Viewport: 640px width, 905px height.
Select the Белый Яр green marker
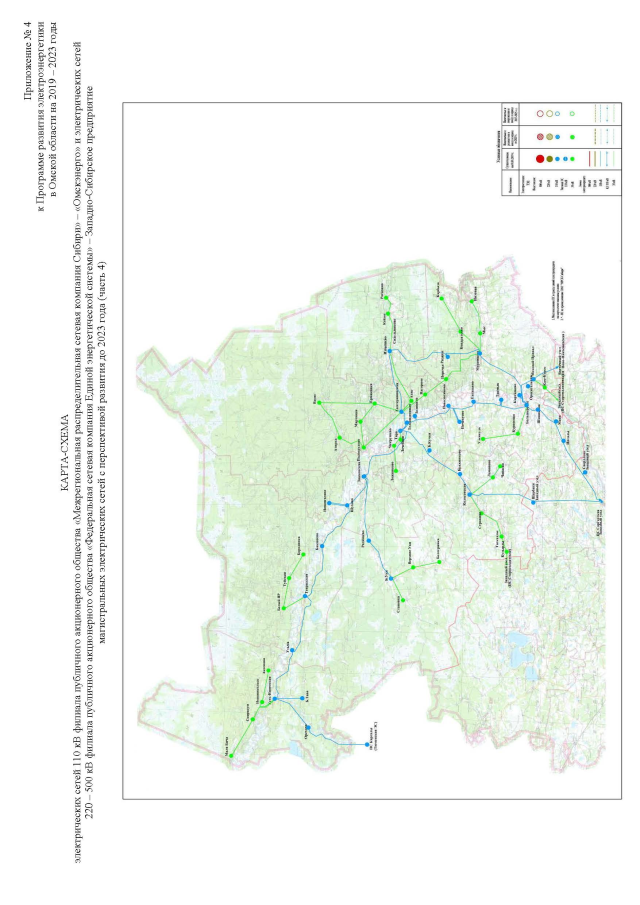(x=284, y=608)
